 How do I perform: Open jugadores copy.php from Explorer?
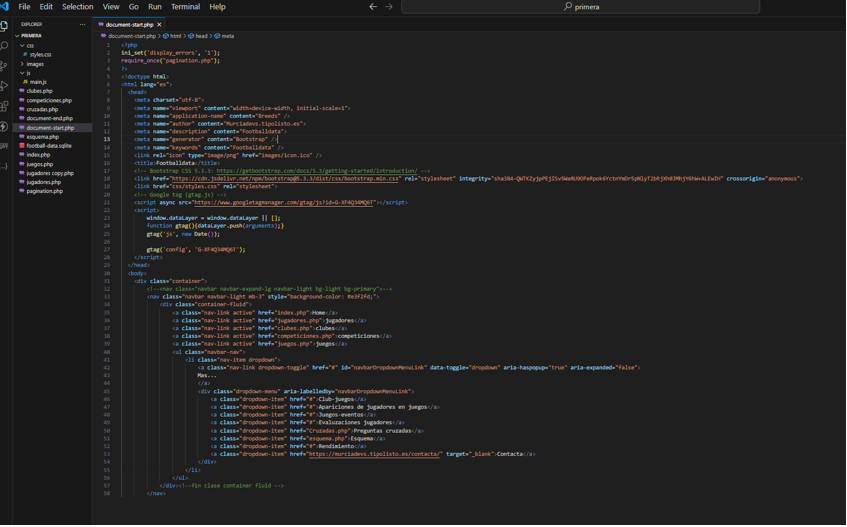click(x=49, y=173)
